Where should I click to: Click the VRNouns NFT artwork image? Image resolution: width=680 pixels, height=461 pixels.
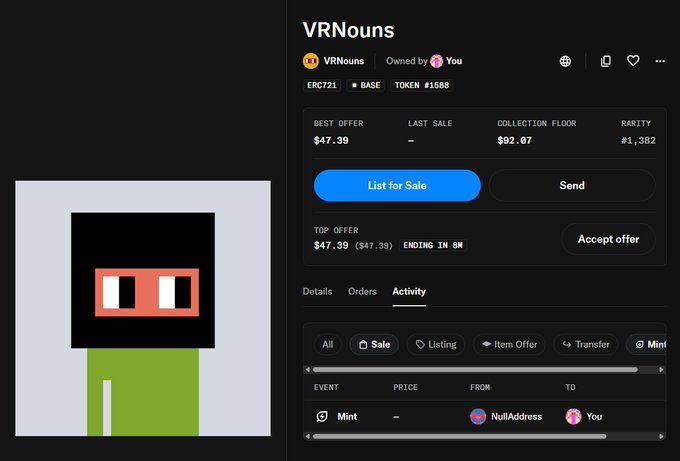143,308
